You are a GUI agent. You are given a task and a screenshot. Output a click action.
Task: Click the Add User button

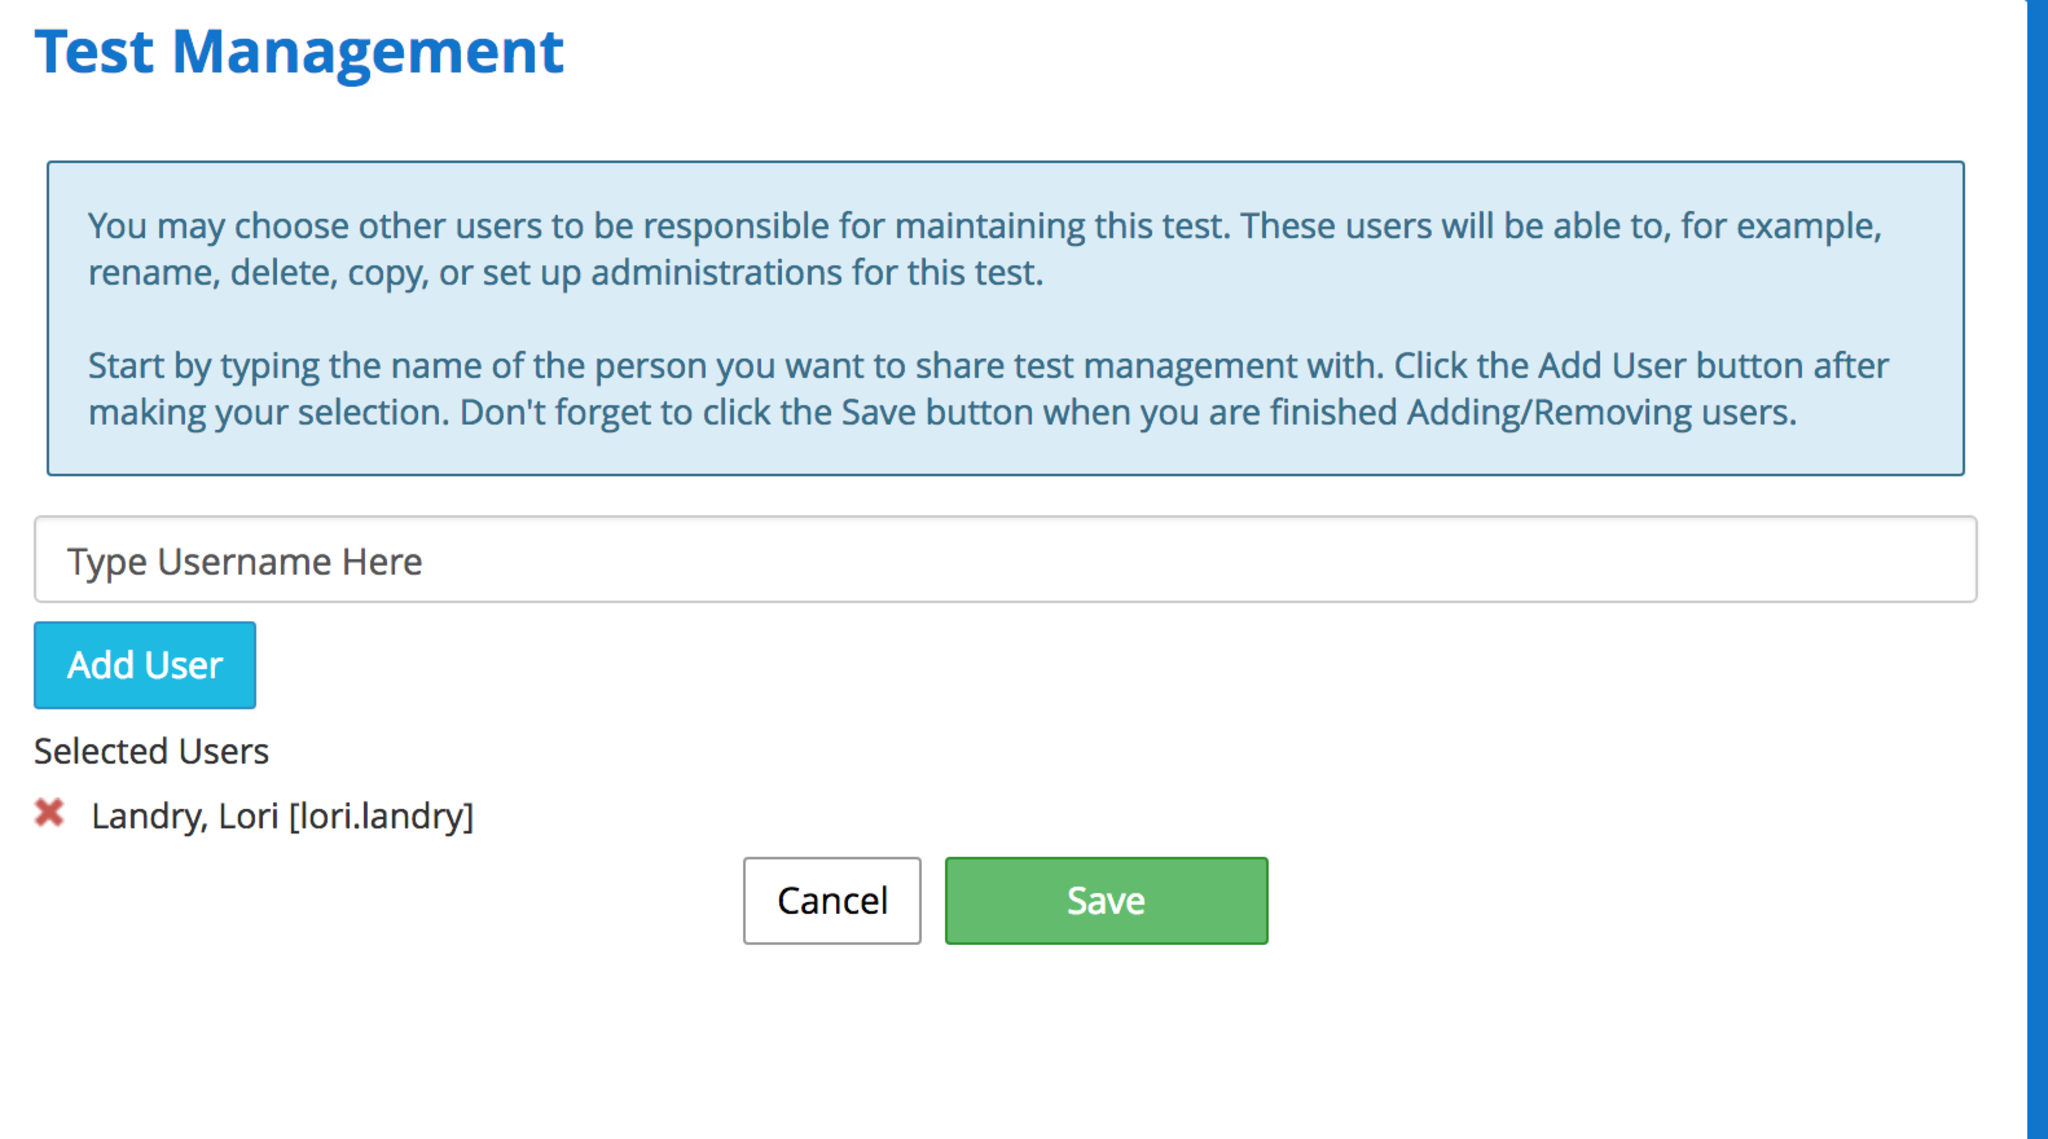pos(145,665)
